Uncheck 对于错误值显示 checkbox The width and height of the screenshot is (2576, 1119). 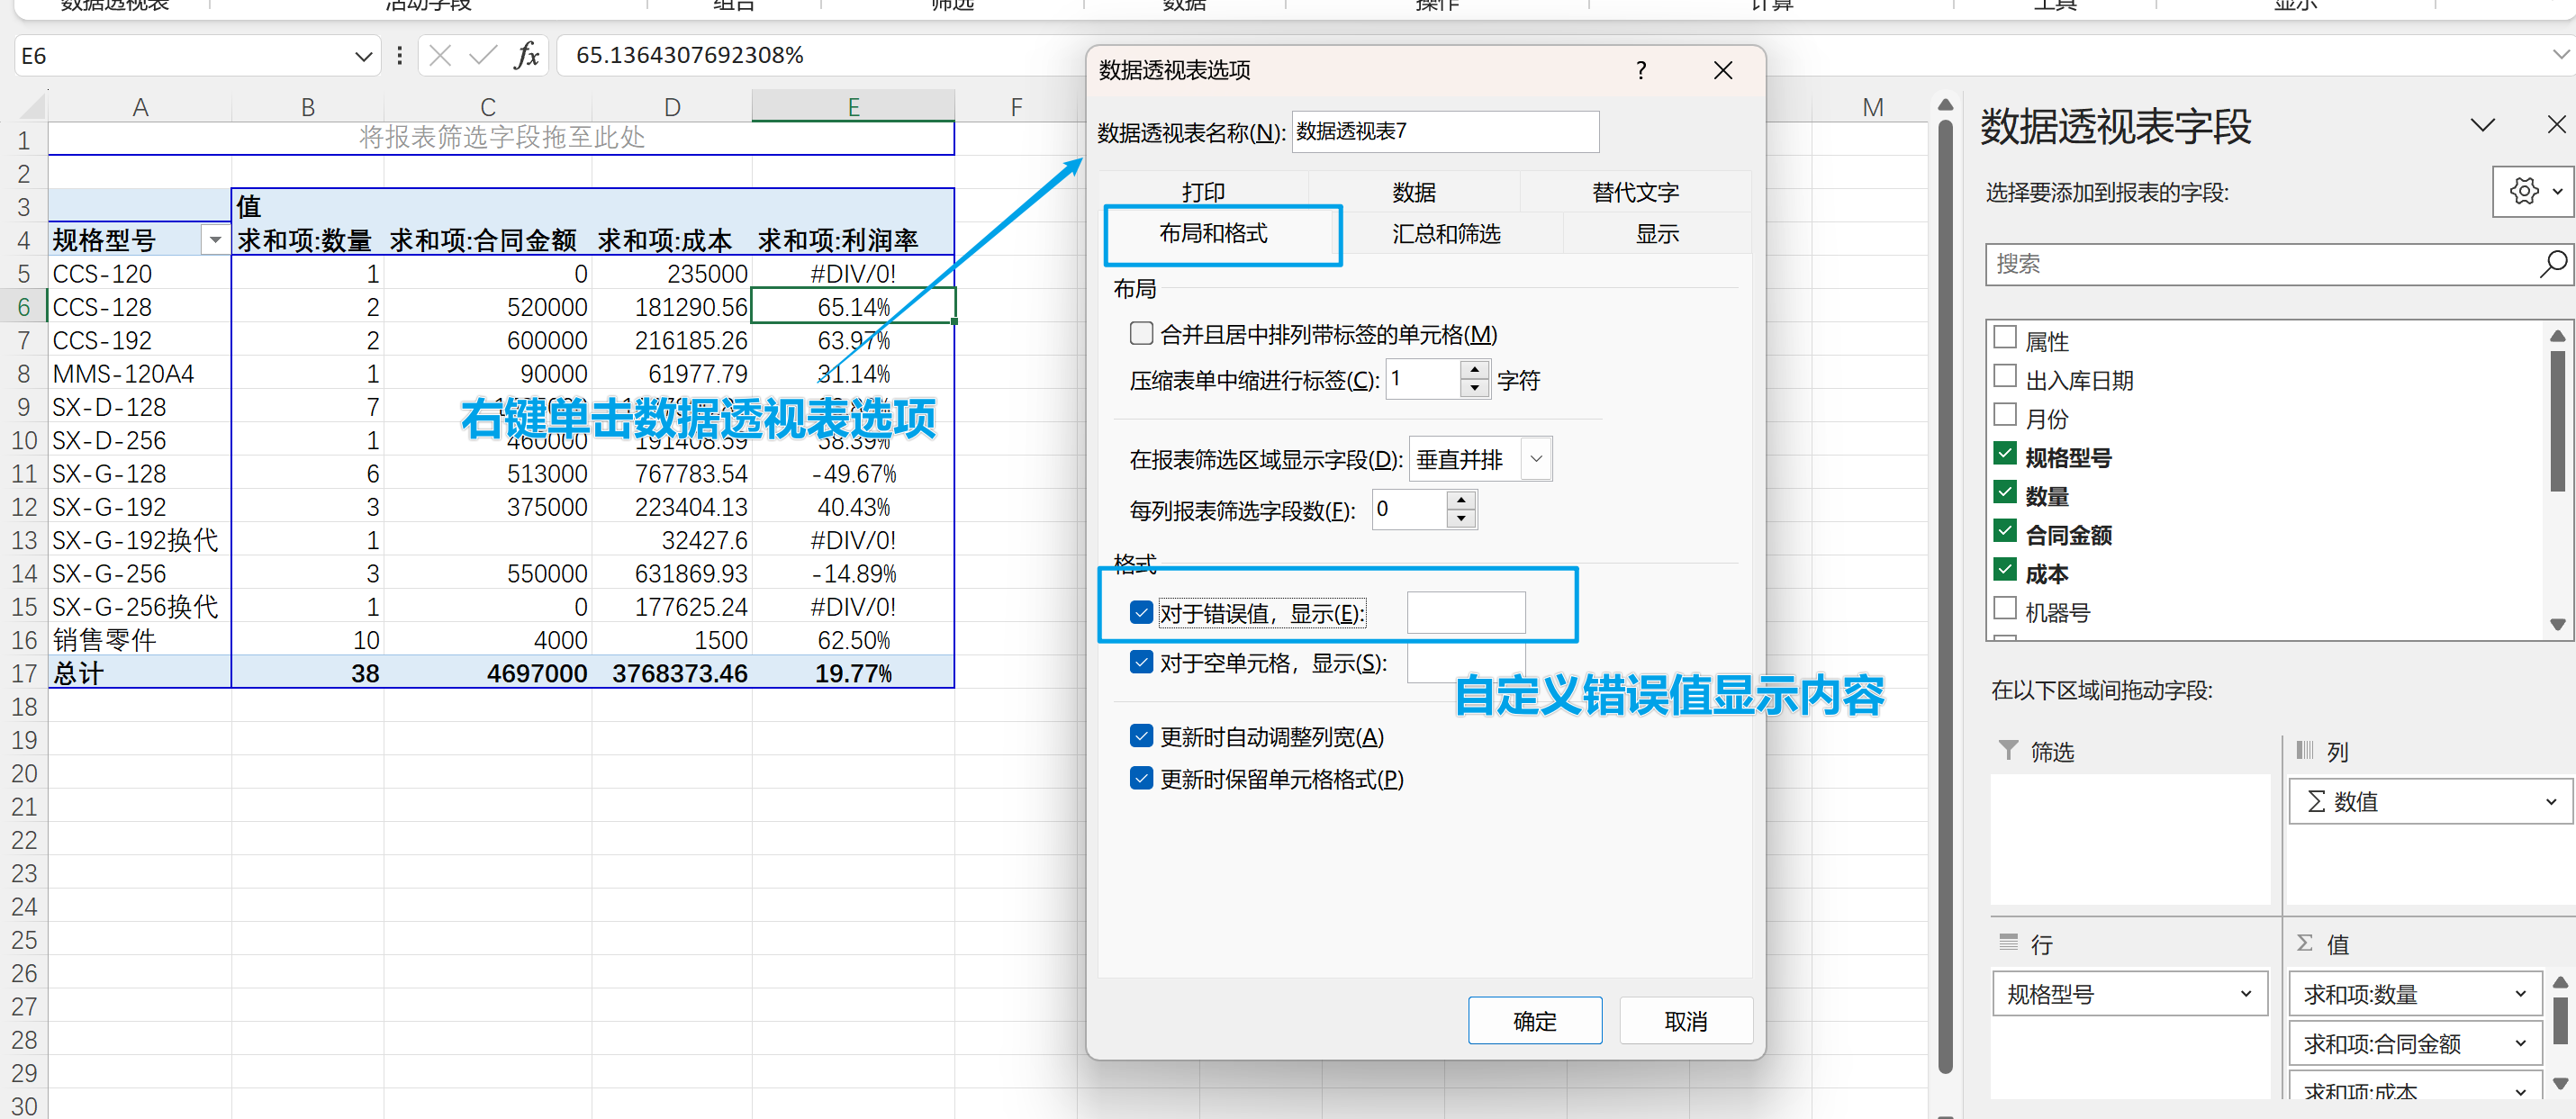pyautogui.click(x=1141, y=612)
